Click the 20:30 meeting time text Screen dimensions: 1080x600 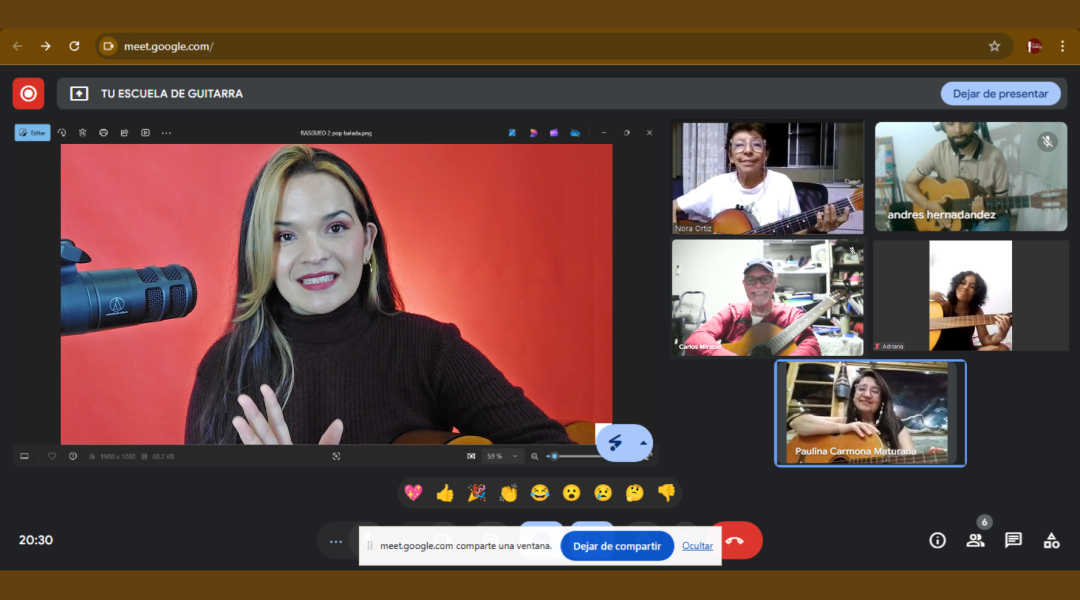coord(36,540)
